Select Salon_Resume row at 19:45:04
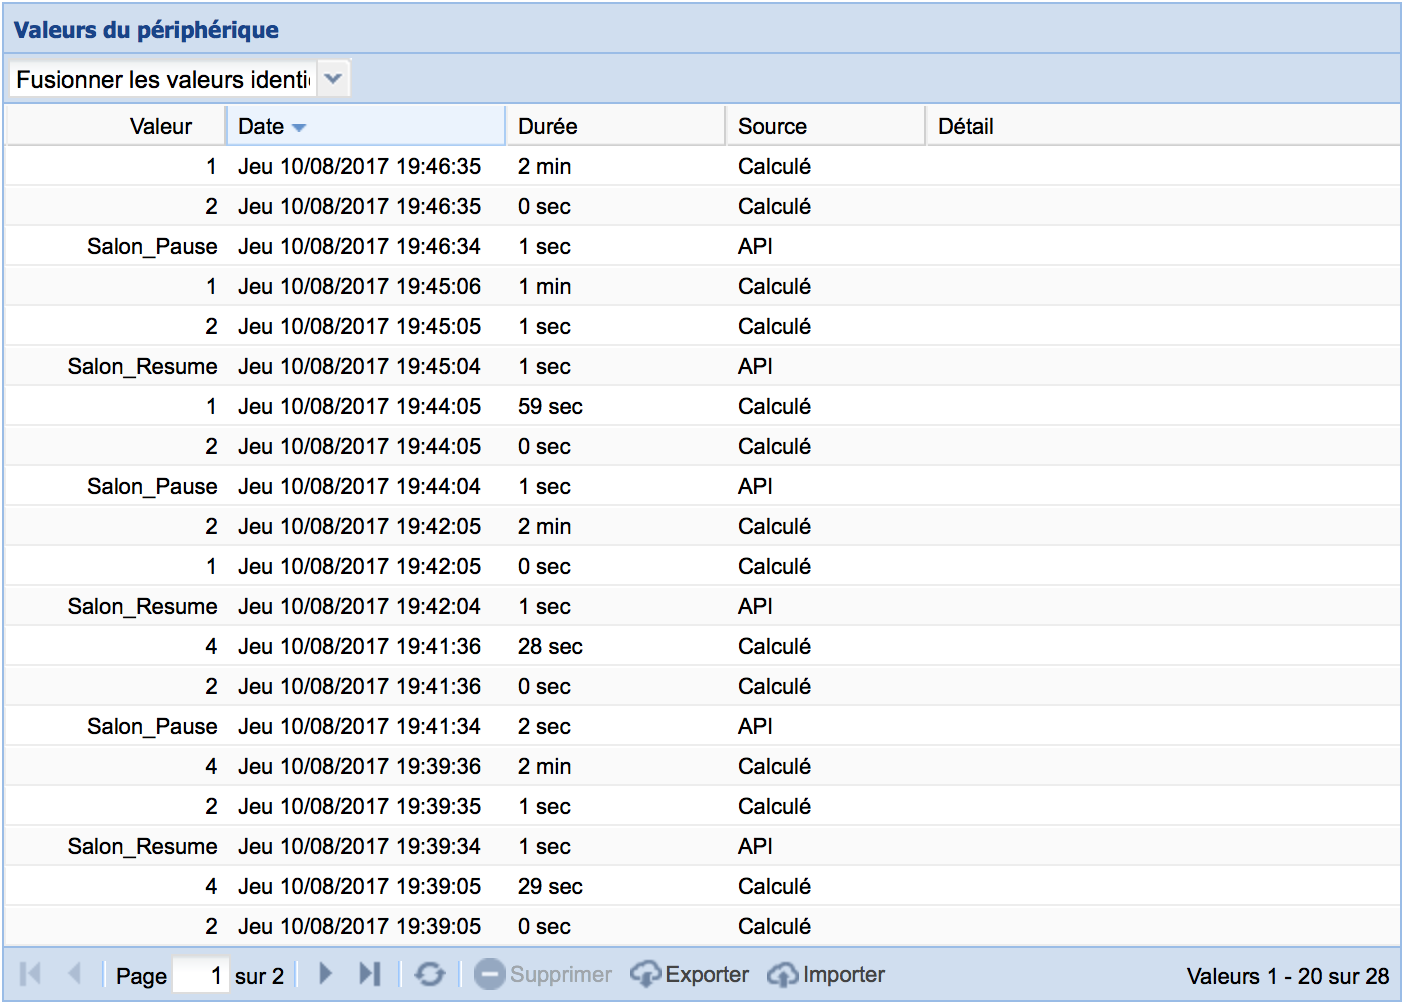The height and width of the screenshot is (1008, 1412). coord(702,366)
